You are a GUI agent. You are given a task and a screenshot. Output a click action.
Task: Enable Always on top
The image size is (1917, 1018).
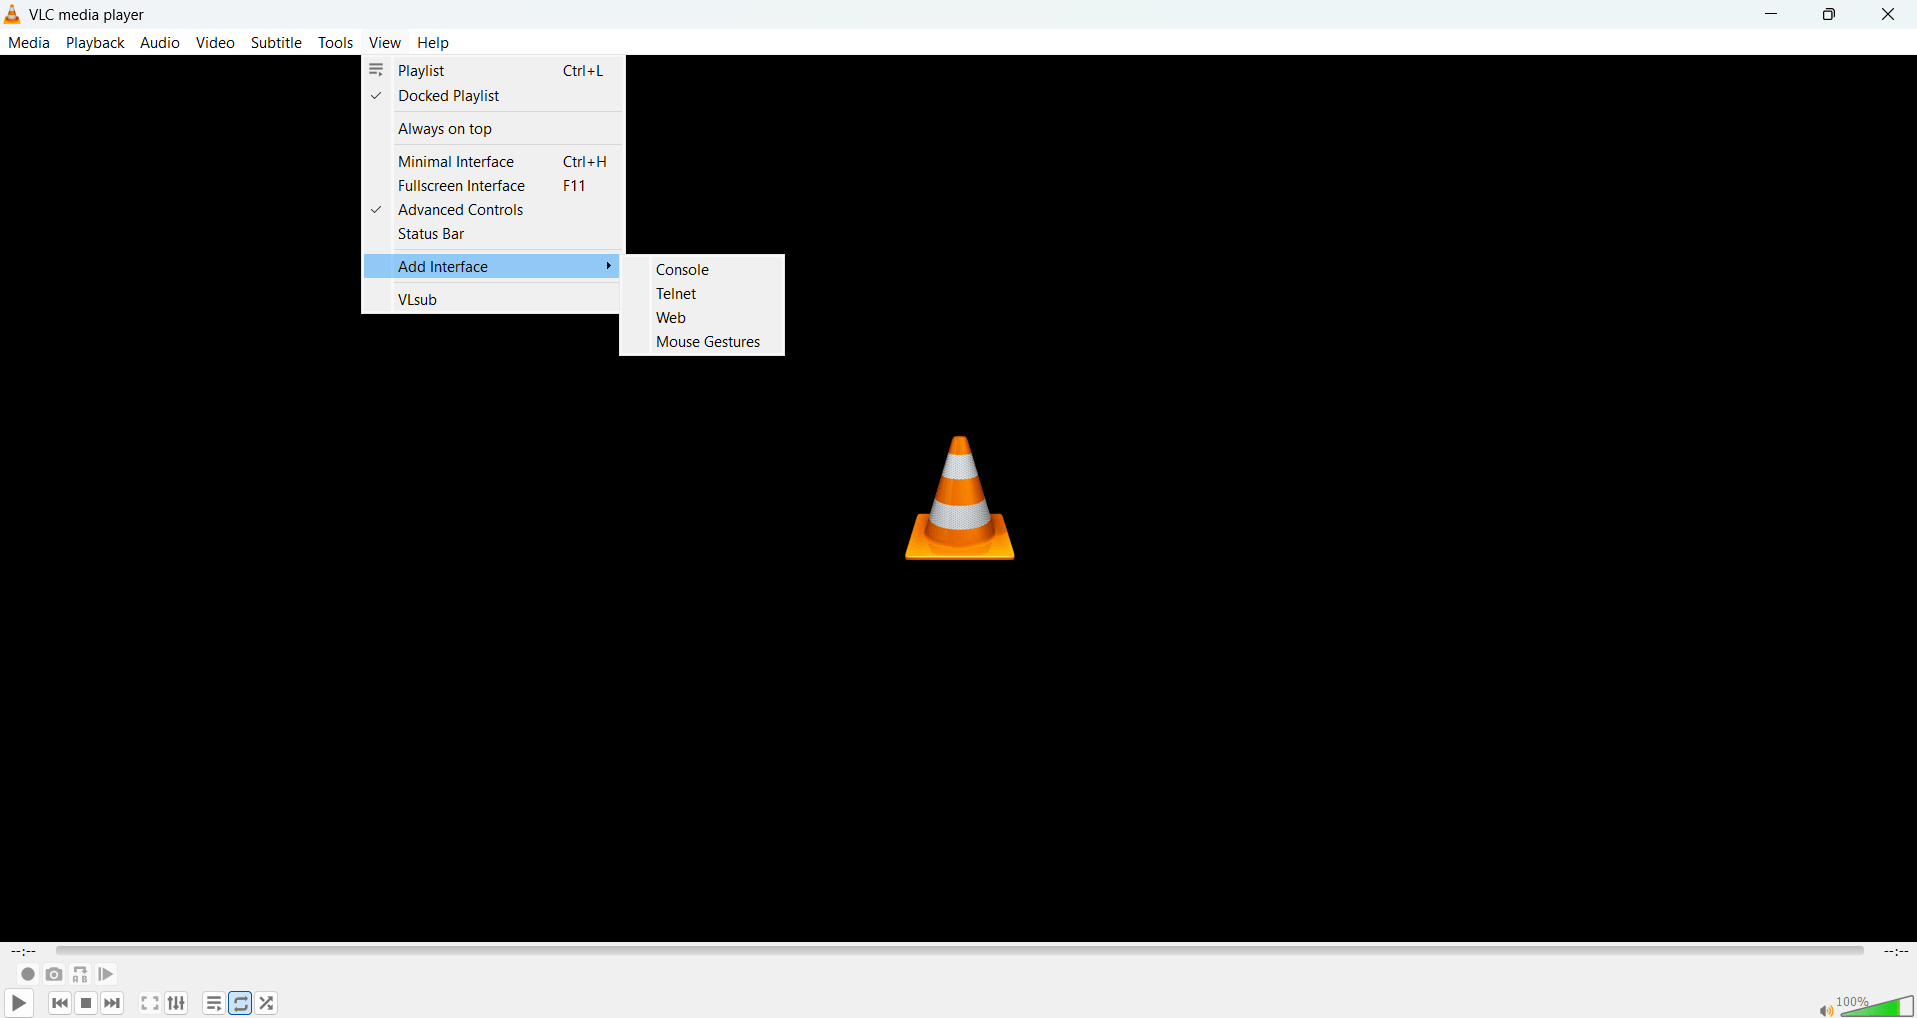pyautogui.click(x=492, y=129)
